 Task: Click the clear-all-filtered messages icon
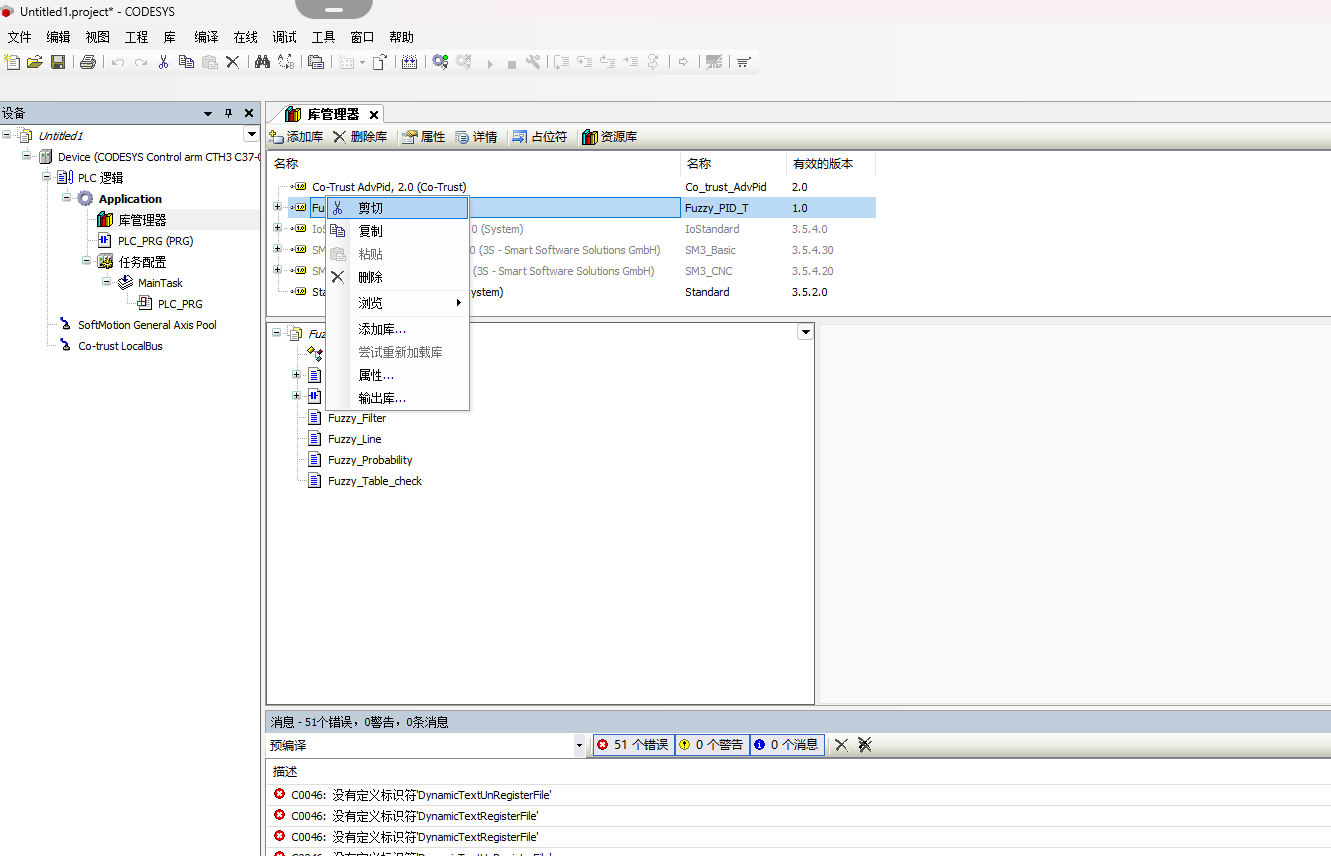(x=865, y=744)
